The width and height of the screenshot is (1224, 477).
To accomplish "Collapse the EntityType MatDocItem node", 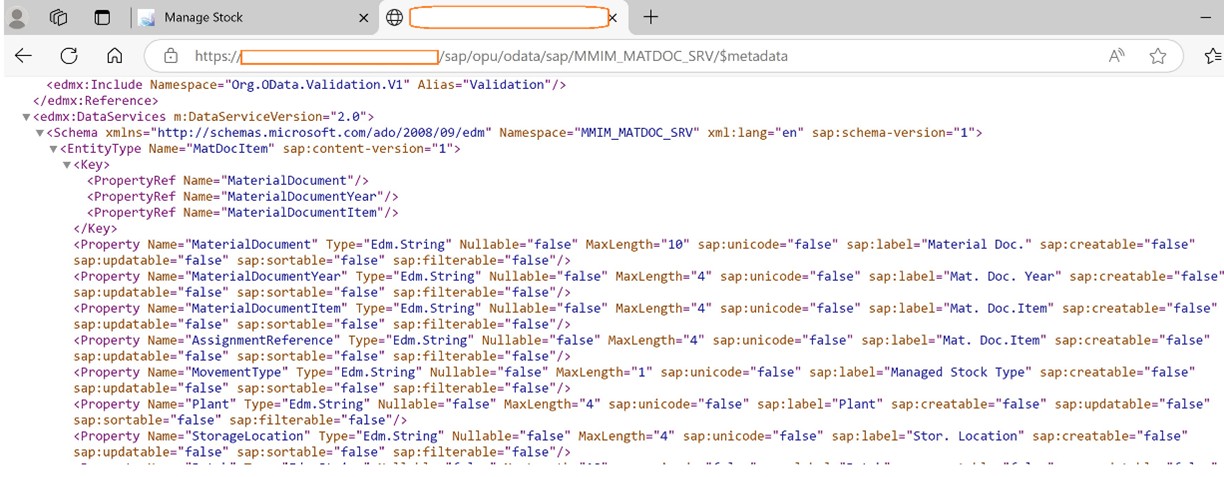I will tap(53, 149).
